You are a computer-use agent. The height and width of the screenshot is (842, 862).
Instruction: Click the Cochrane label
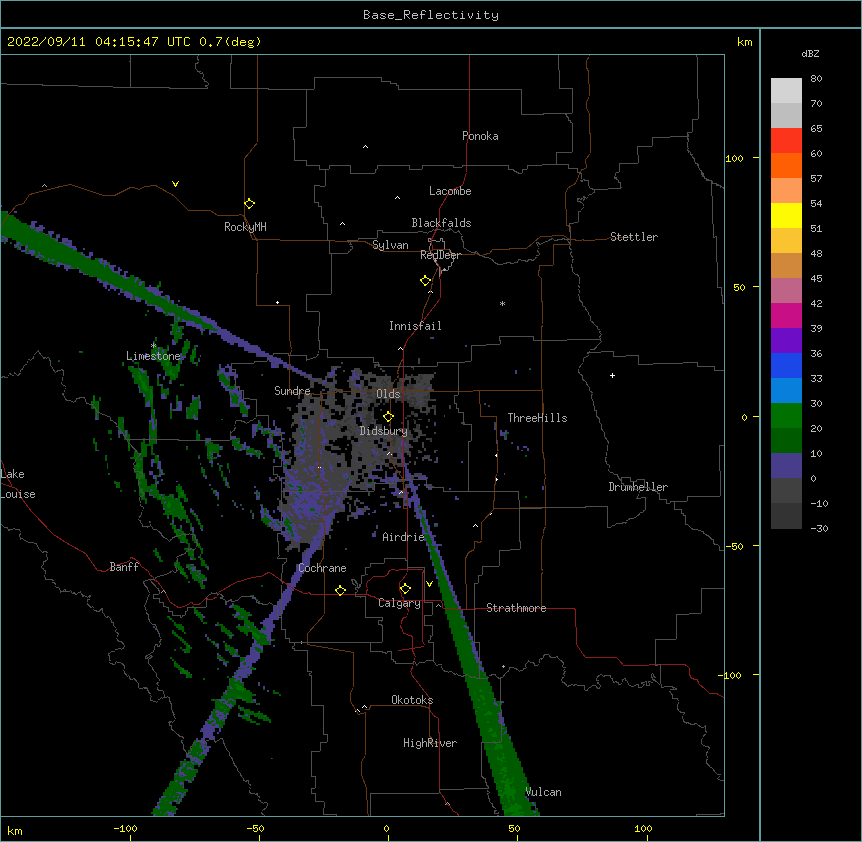tap(322, 568)
